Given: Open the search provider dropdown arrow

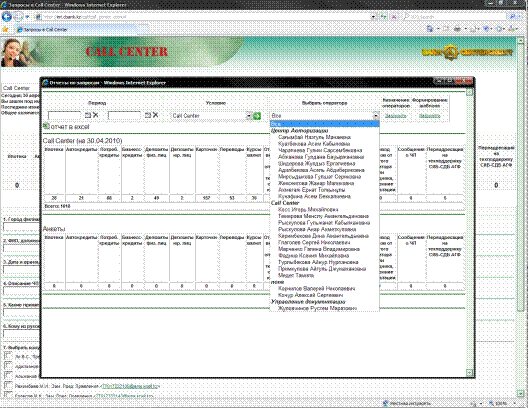Looking at the screenshot, I should click(520, 17).
